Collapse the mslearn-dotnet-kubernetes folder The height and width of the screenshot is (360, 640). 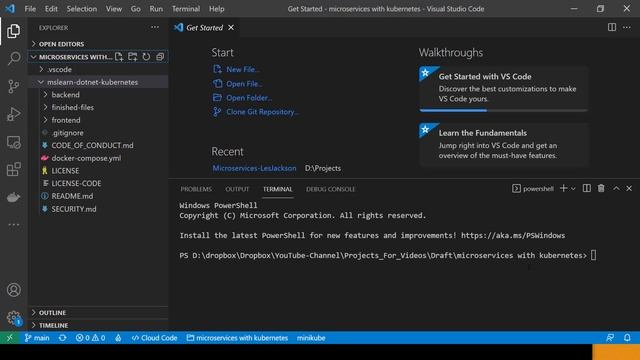point(98,82)
